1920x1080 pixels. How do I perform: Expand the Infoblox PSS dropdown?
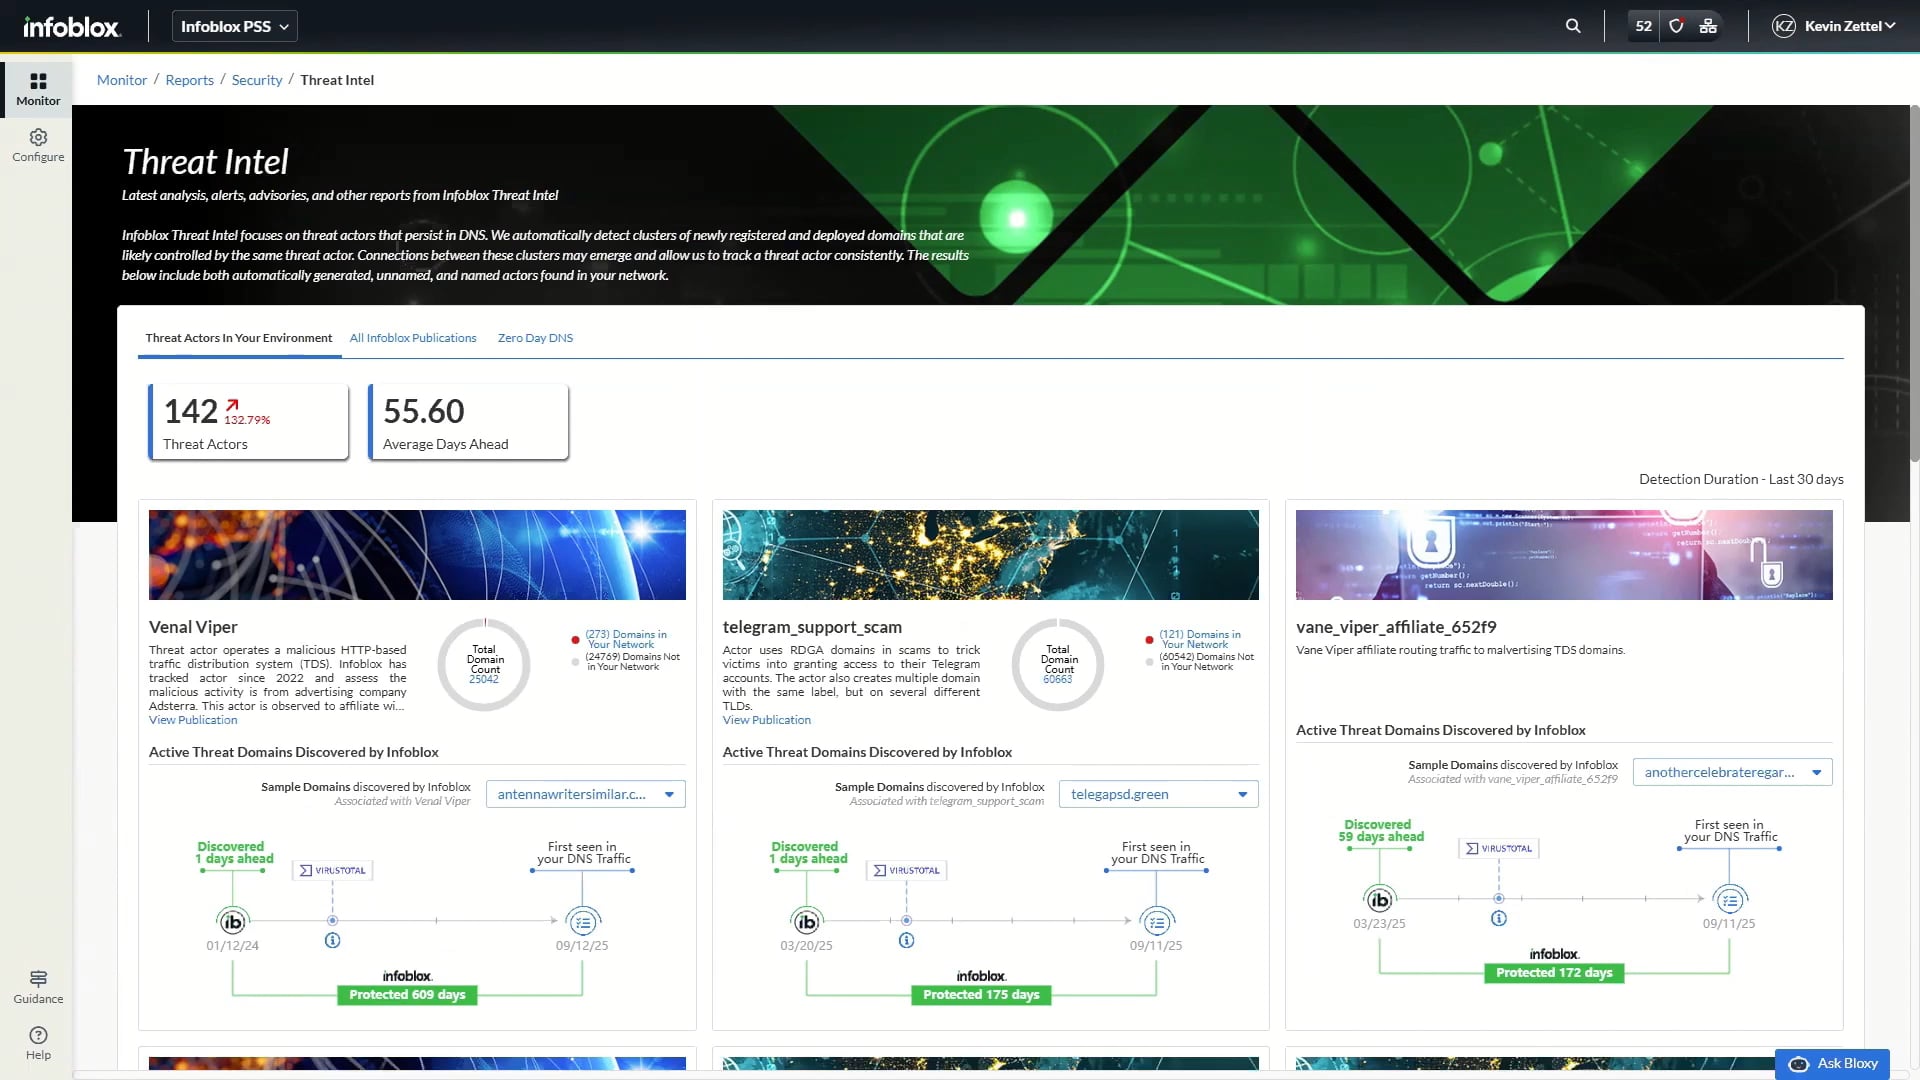tap(234, 26)
